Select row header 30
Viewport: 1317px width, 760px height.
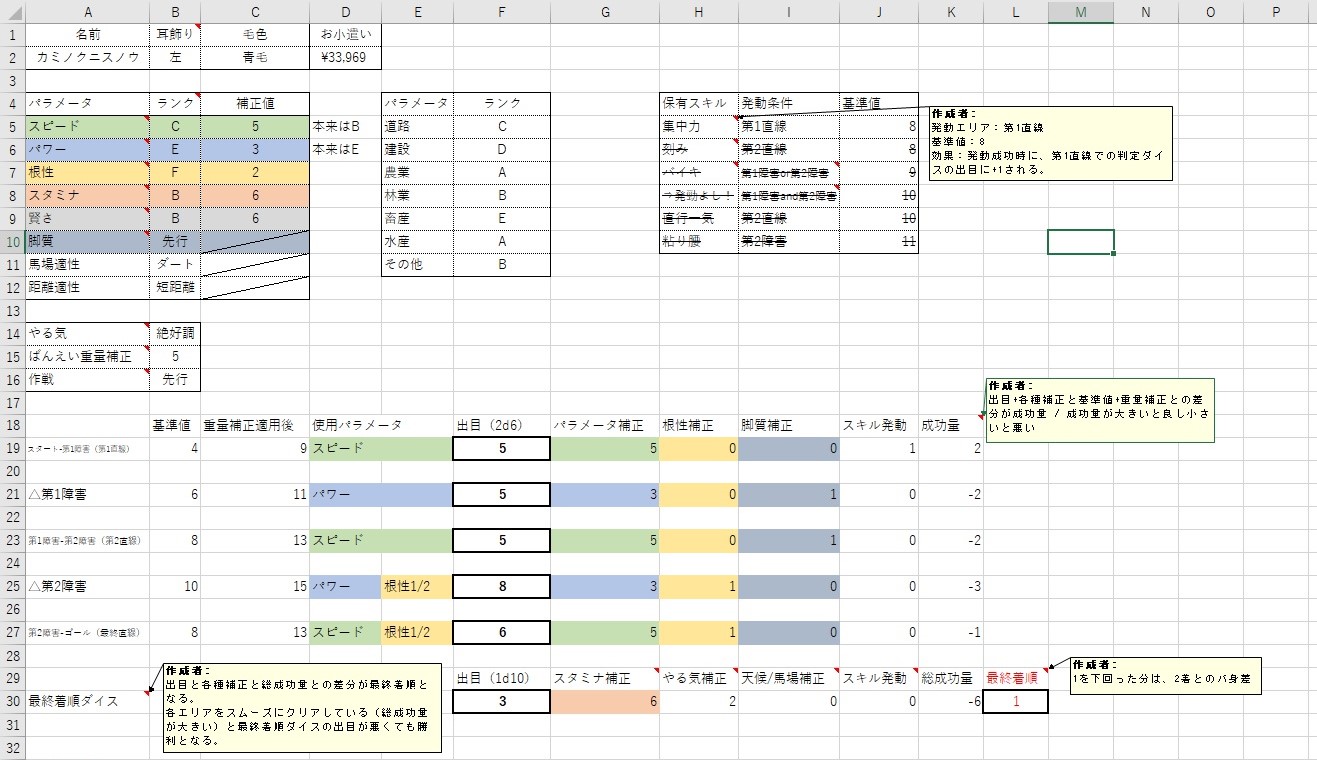point(12,702)
